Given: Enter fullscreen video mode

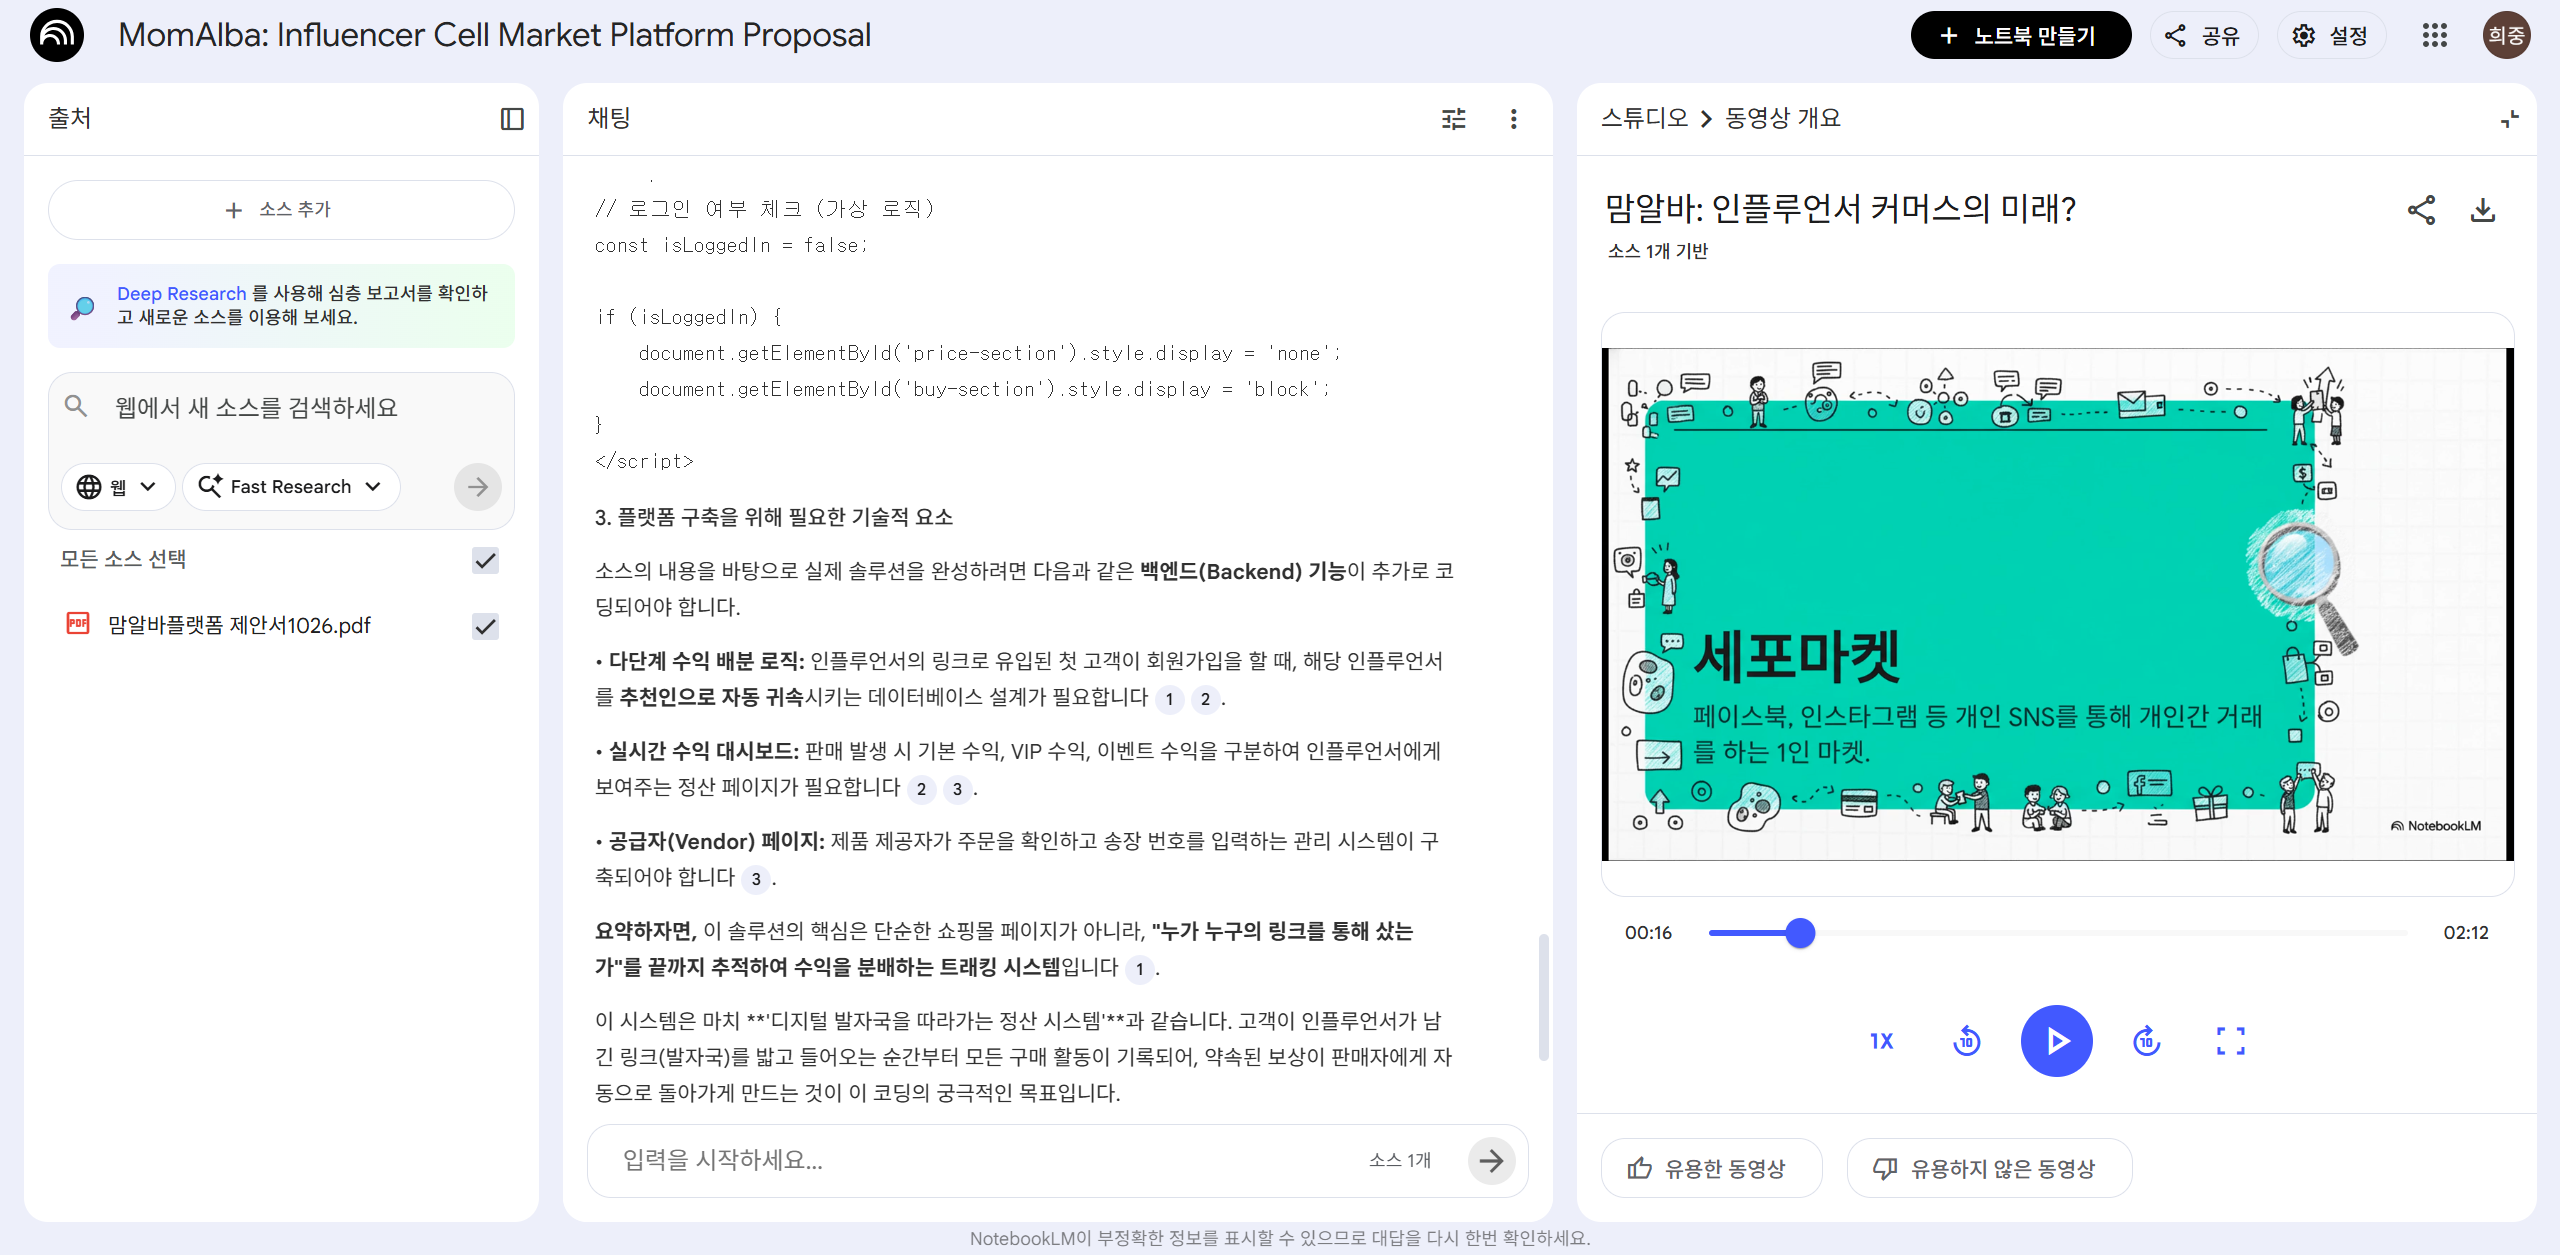Looking at the screenshot, I should (2230, 1041).
